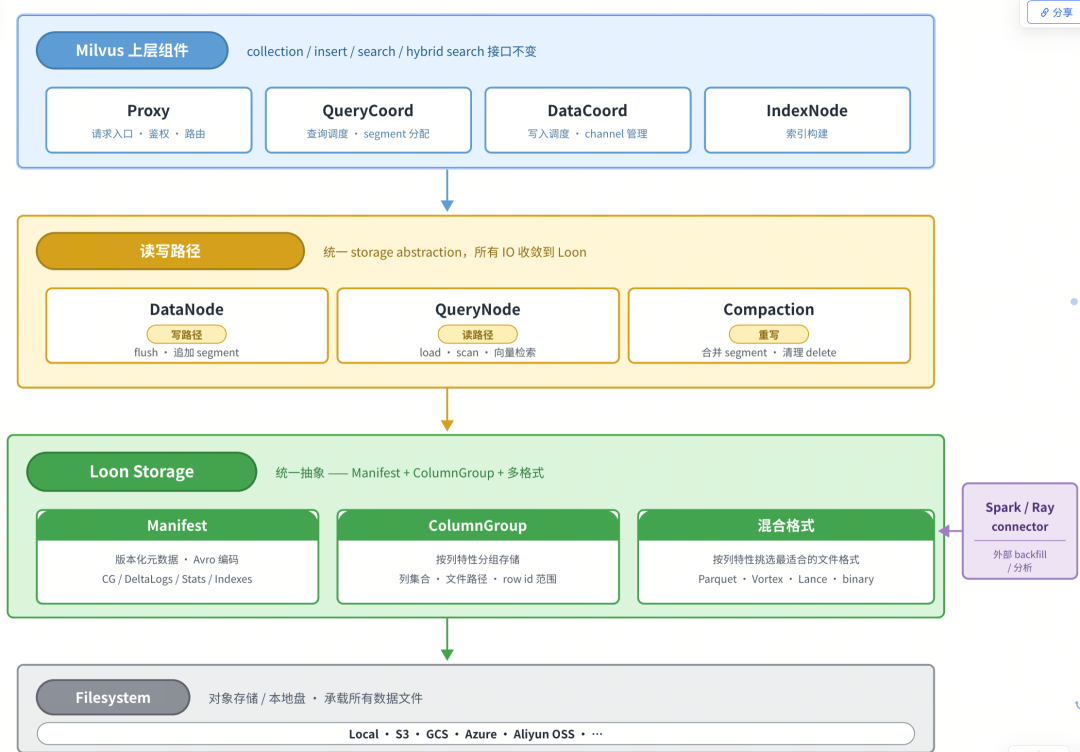Click text "Parquet · Vortex · Lance · binary"
The height and width of the screenshot is (752, 1080).
[786, 579]
